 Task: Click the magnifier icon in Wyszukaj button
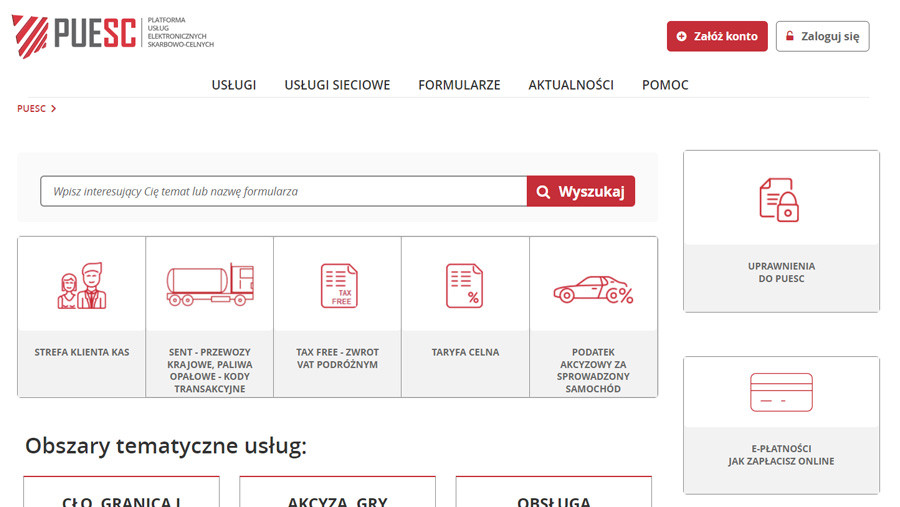543,192
